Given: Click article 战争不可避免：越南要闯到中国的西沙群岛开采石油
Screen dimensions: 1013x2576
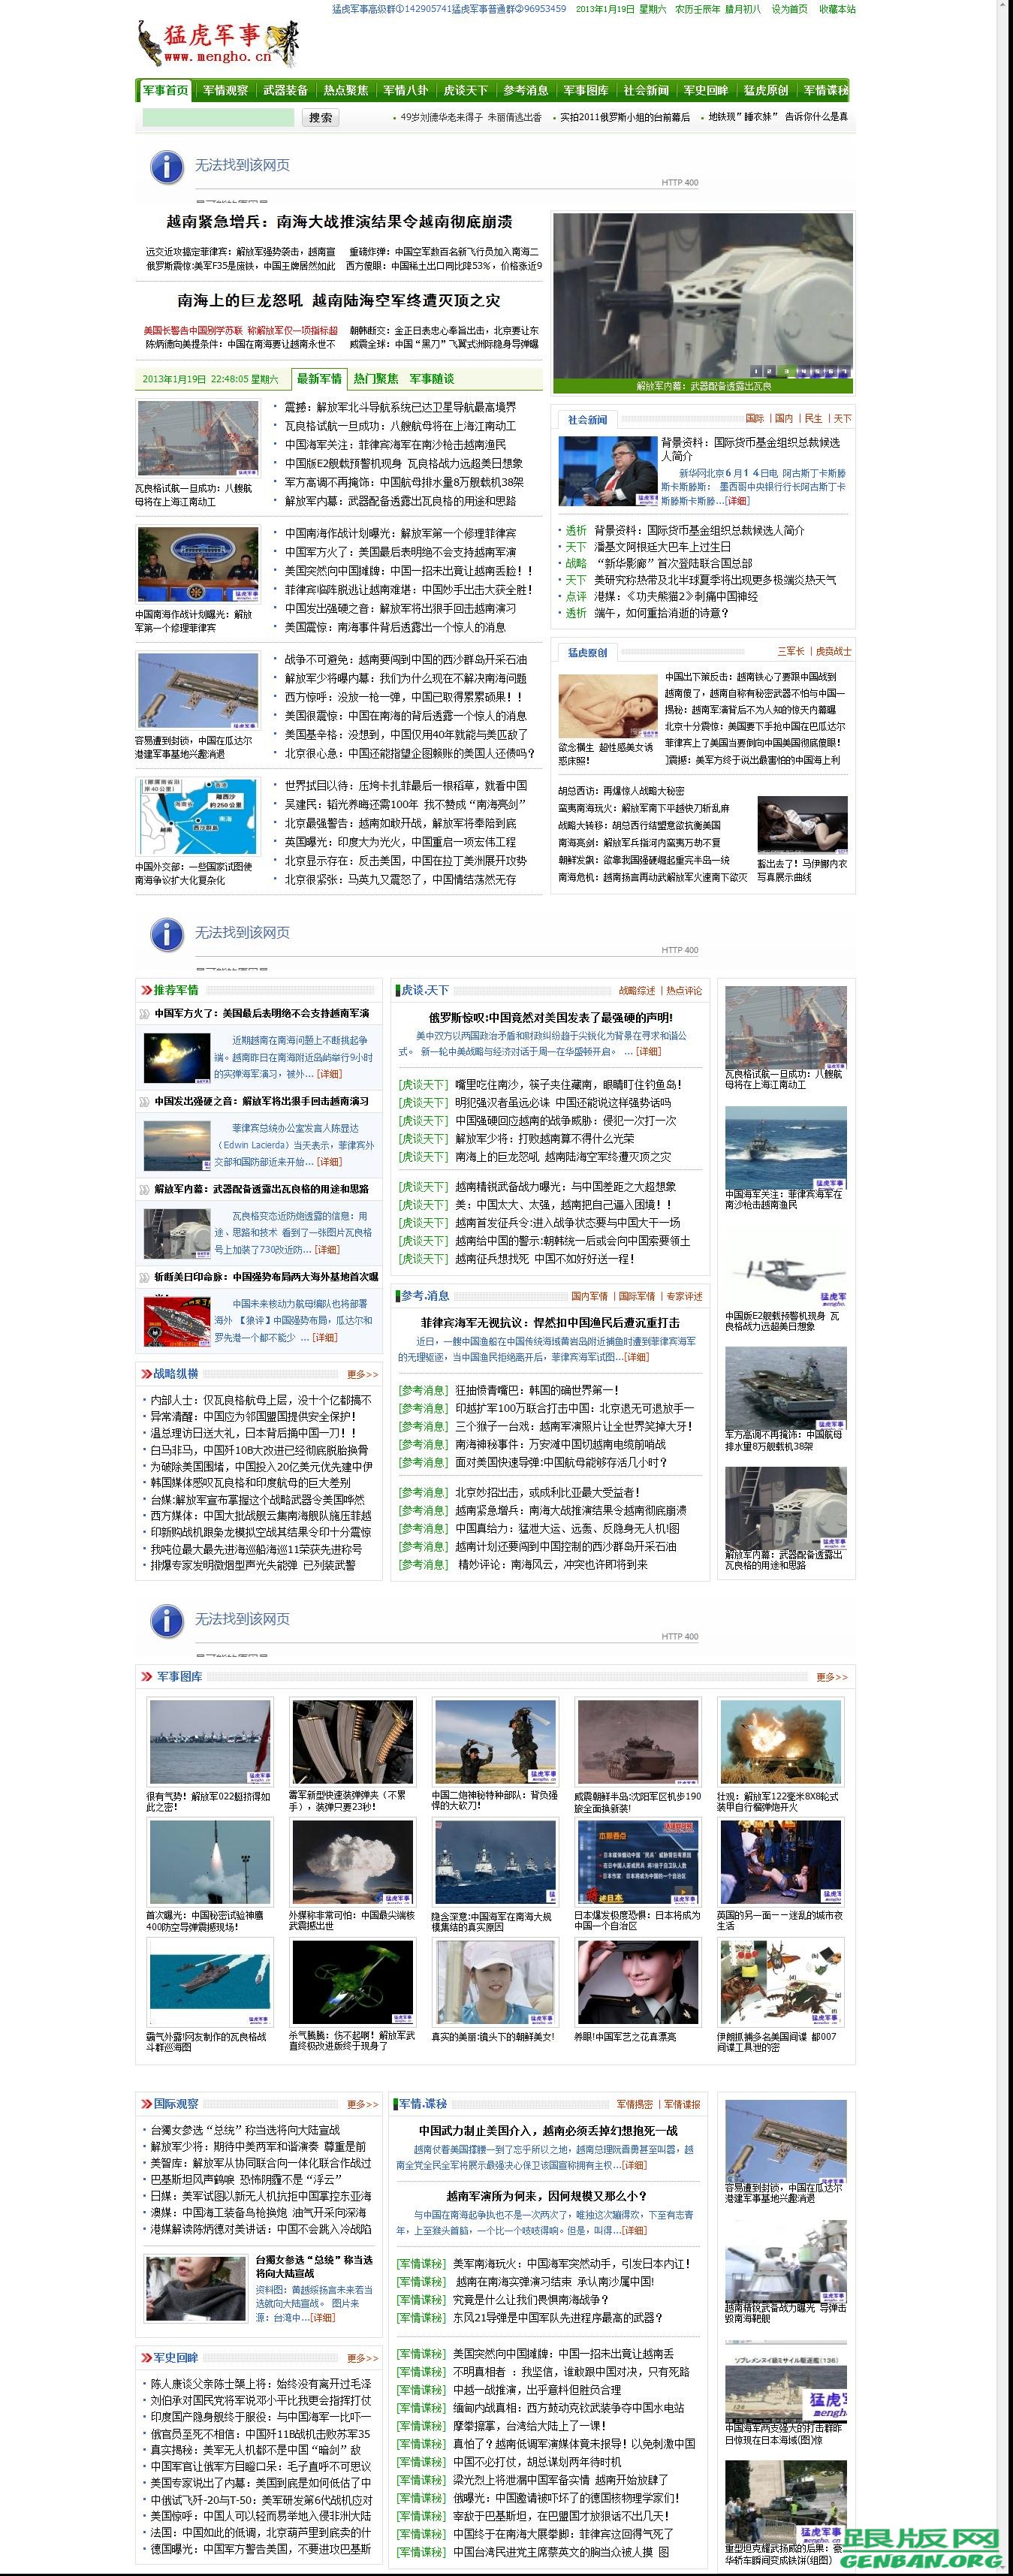Looking at the screenshot, I should (405, 659).
